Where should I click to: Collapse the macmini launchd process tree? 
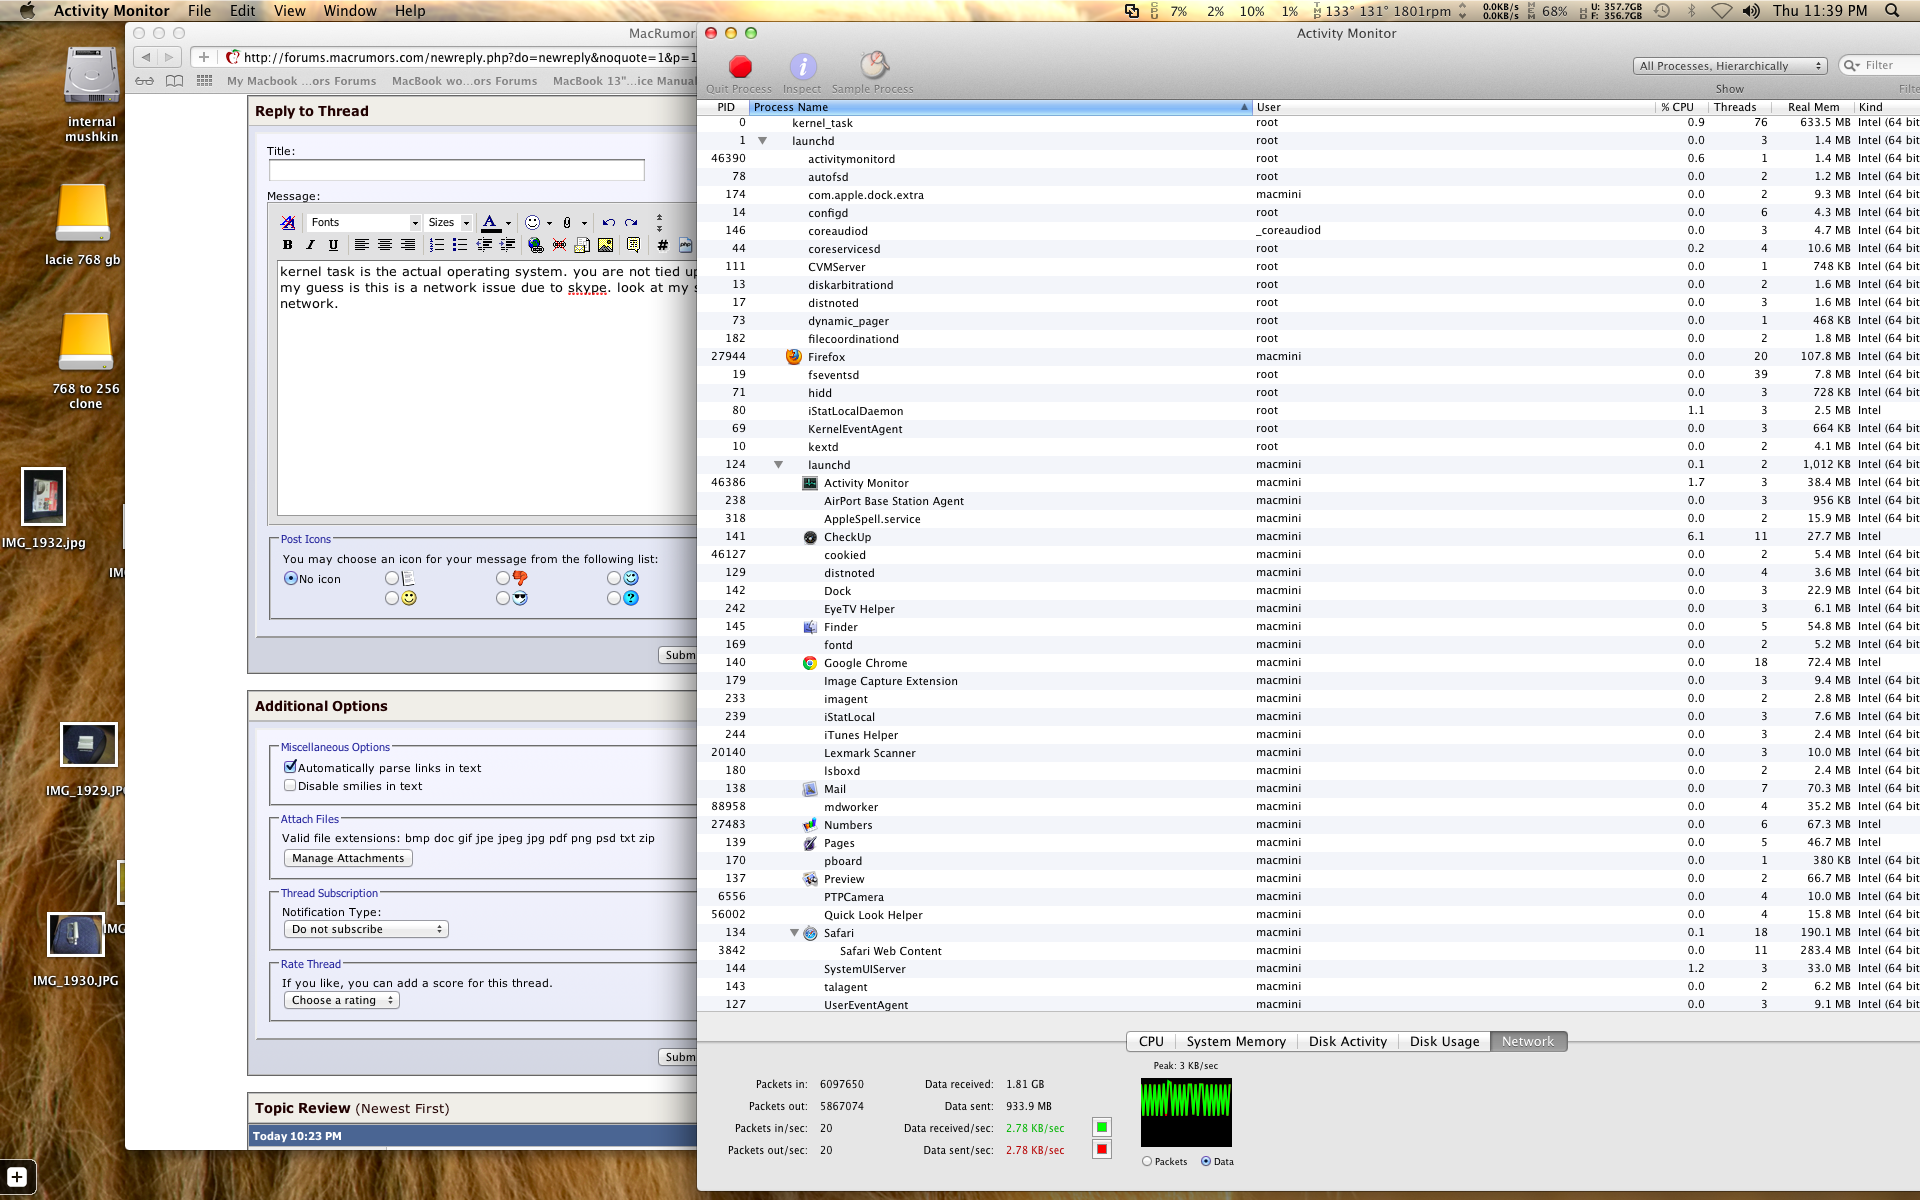(779, 465)
